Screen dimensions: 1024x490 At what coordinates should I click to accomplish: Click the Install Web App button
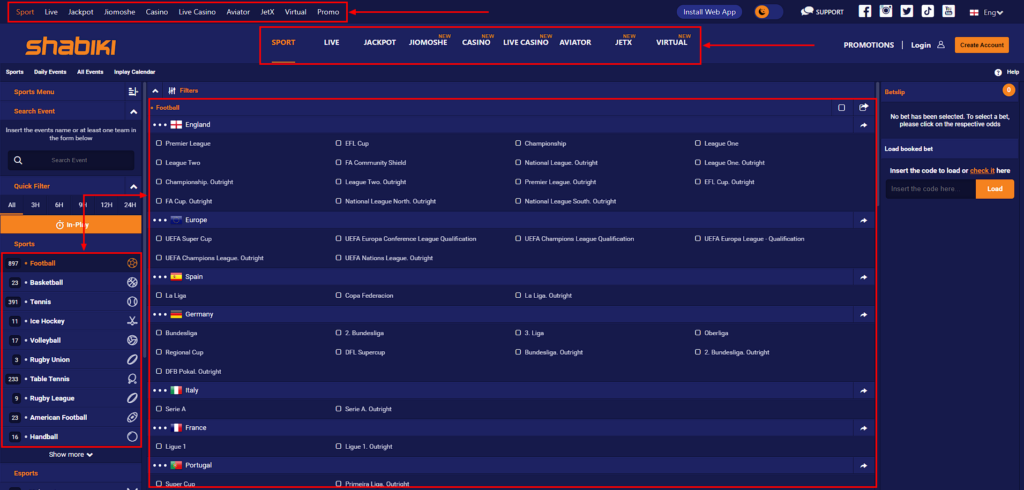[709, 12]
